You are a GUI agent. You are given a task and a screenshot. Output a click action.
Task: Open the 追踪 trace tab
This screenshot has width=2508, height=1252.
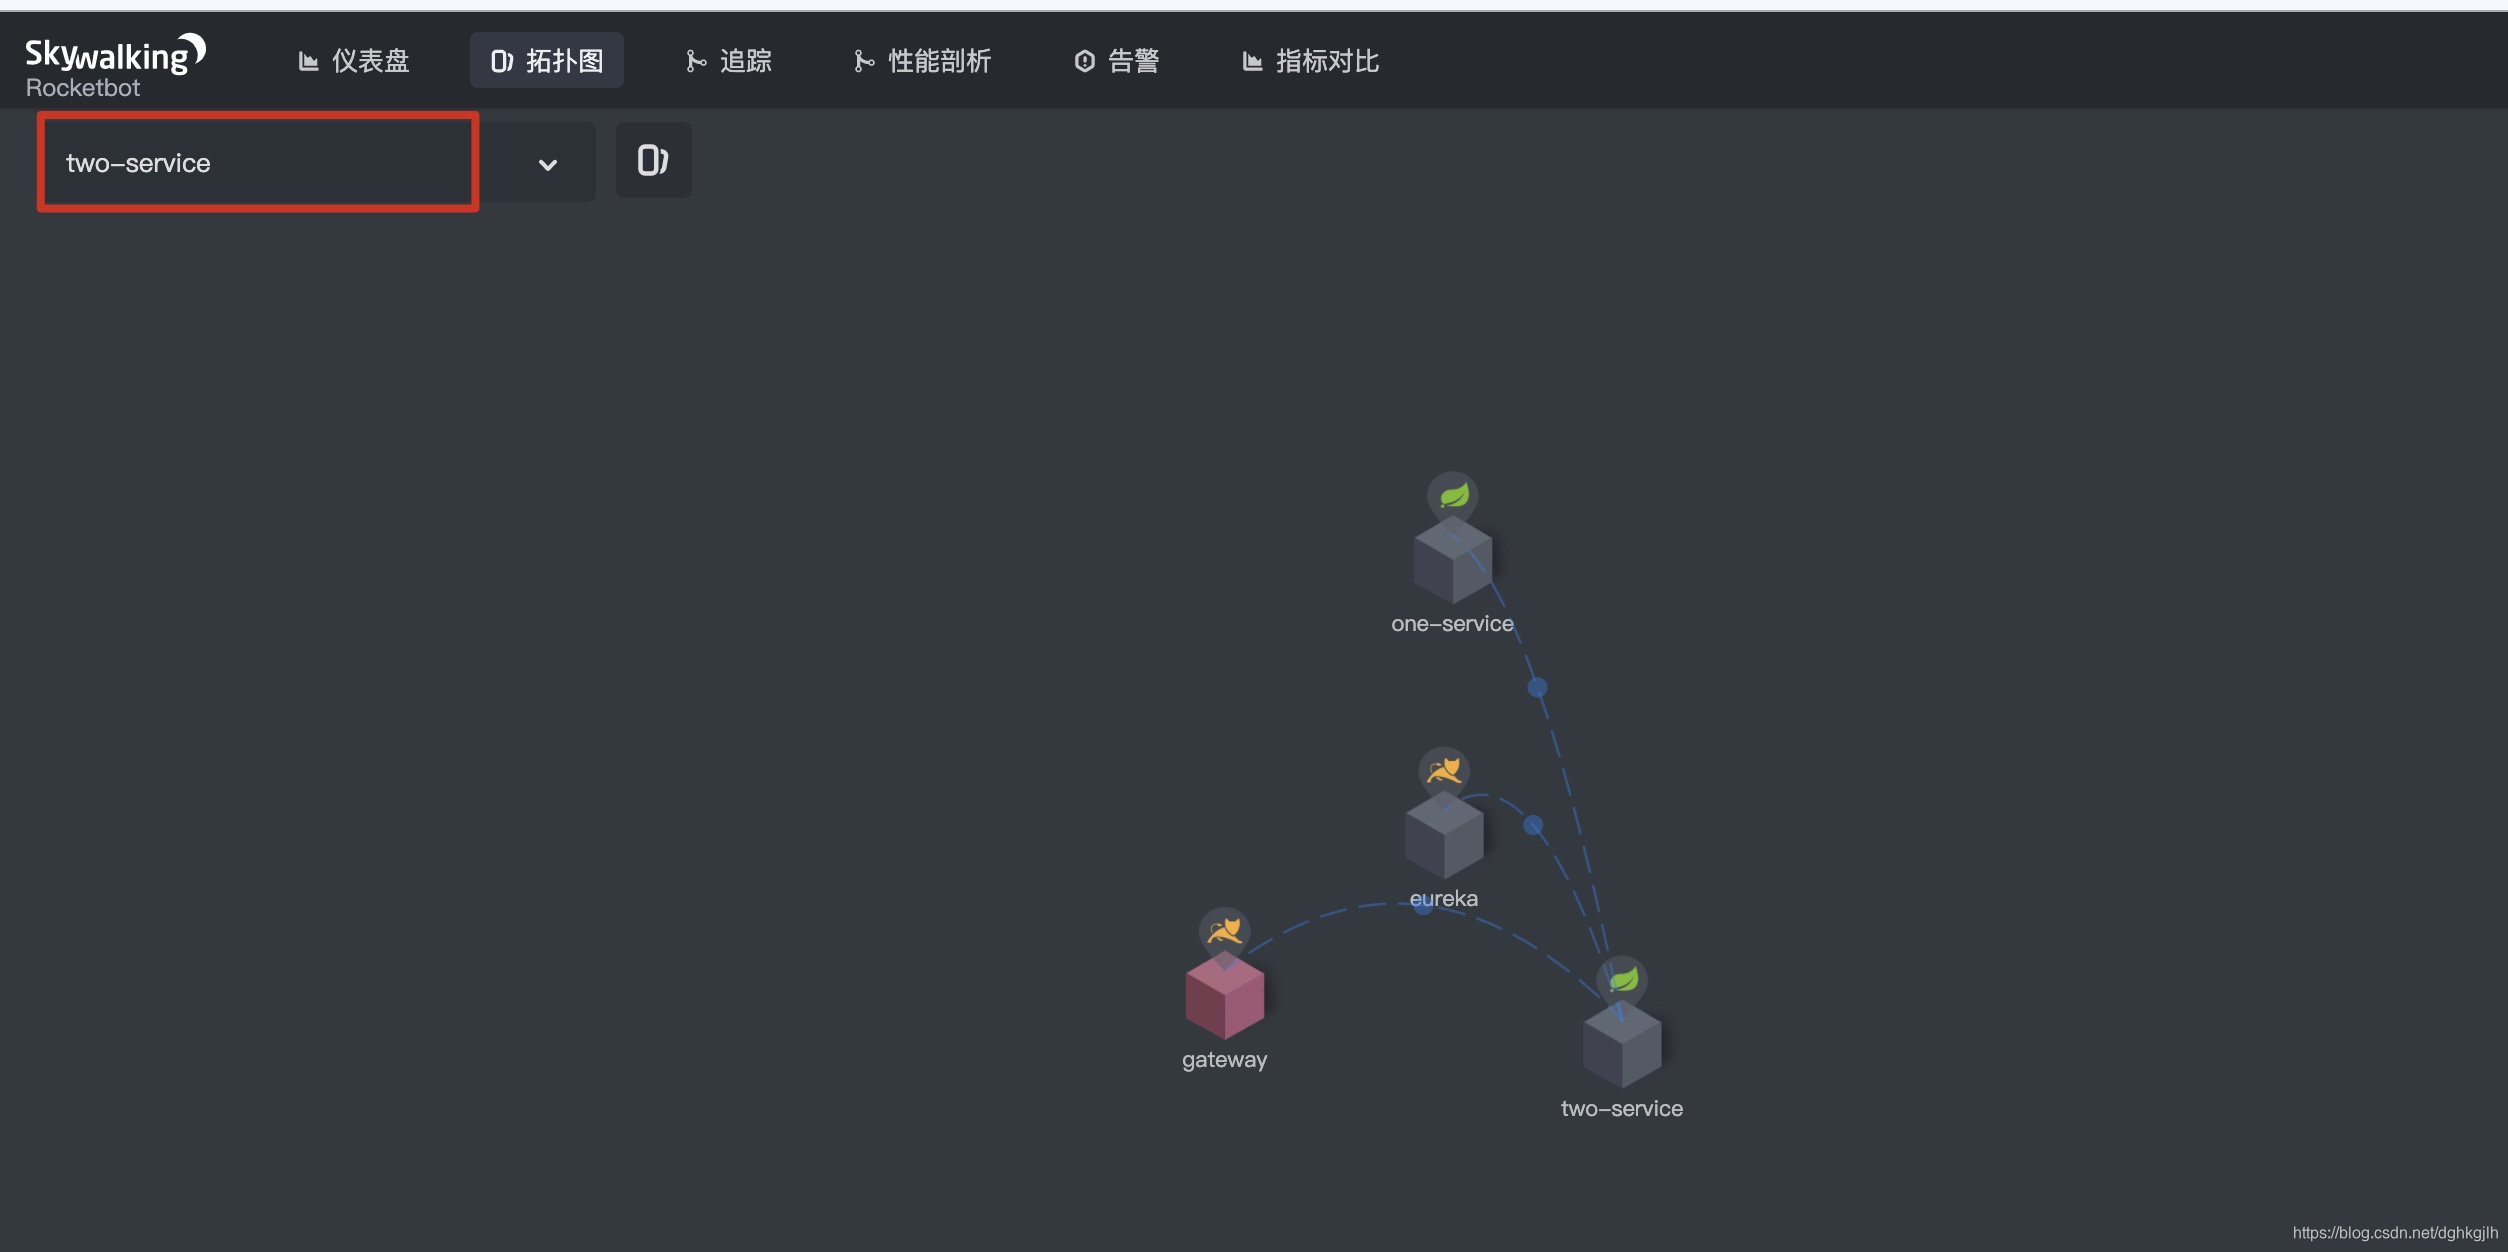pyautogui.click(x=729, y=61)
